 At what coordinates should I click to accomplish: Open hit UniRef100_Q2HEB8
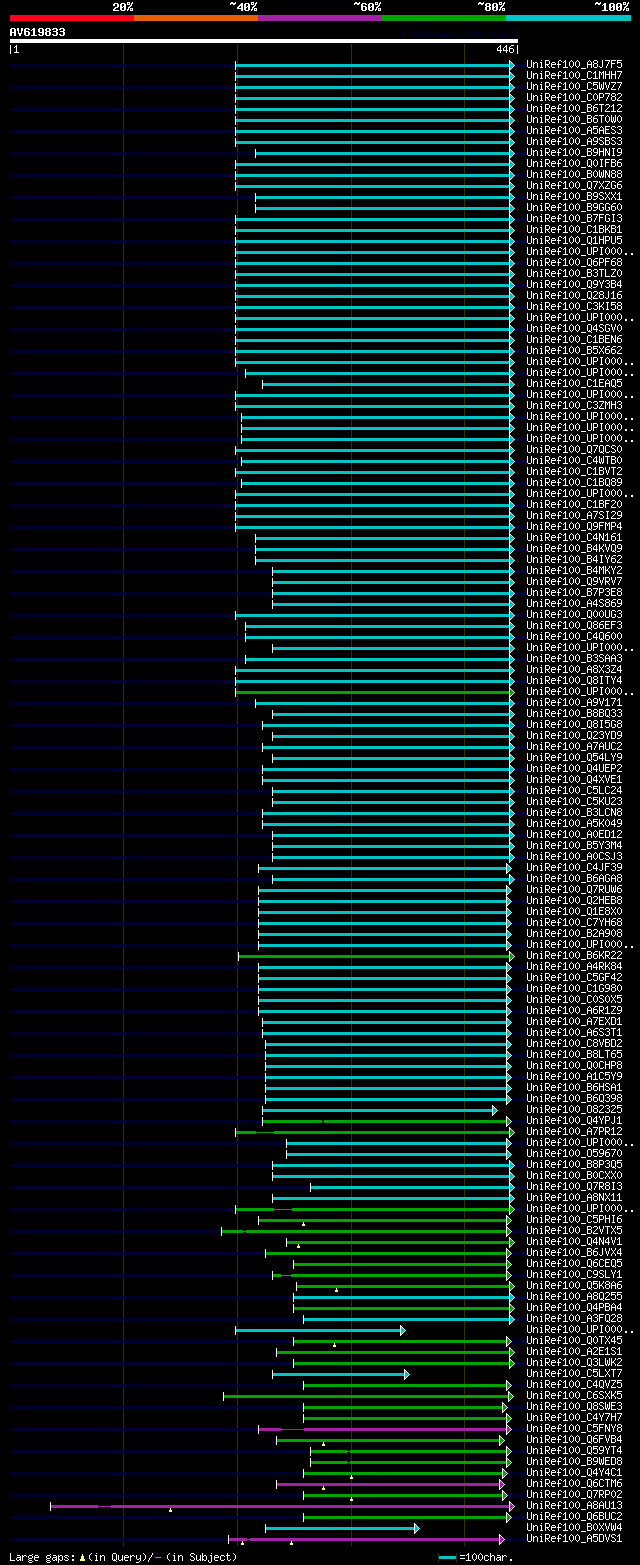(574, 900)
